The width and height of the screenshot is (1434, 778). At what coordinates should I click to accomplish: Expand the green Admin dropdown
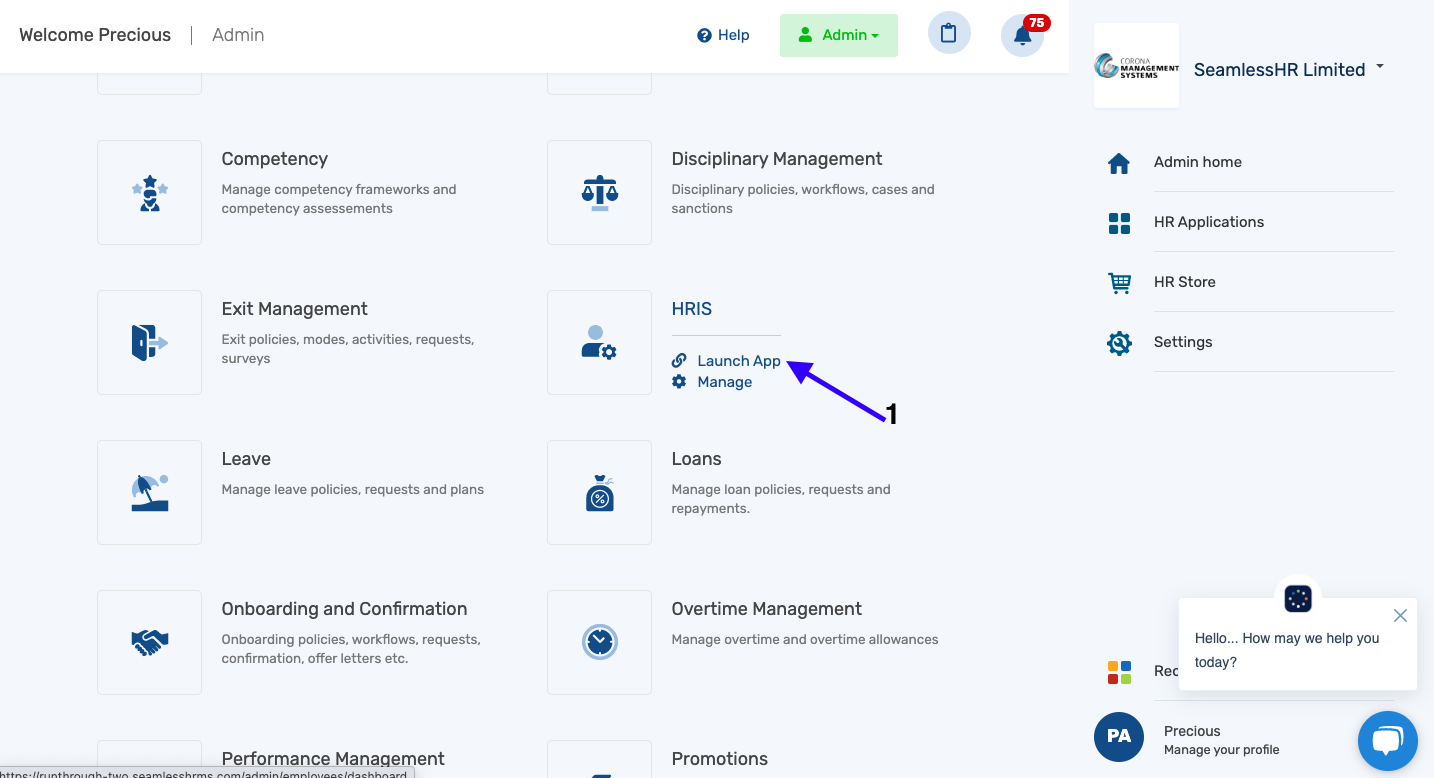838,33
